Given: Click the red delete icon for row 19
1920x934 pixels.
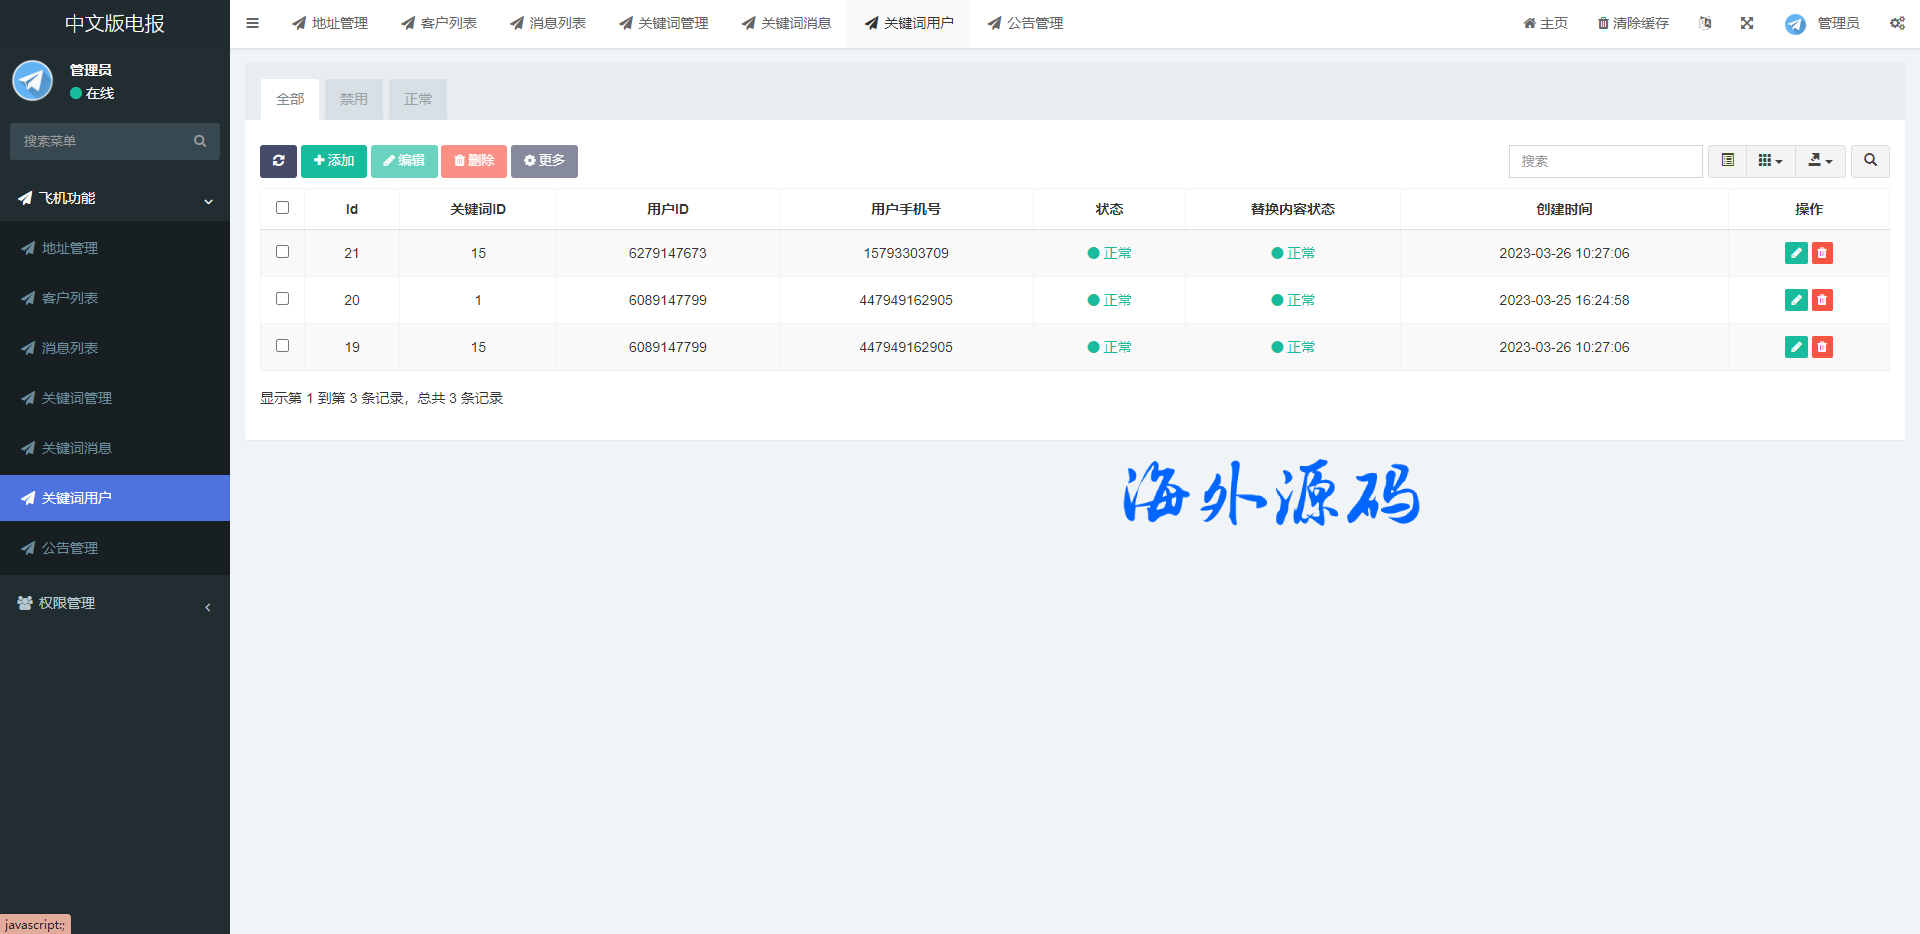Looking at the screenshot, I should 1822,347.
